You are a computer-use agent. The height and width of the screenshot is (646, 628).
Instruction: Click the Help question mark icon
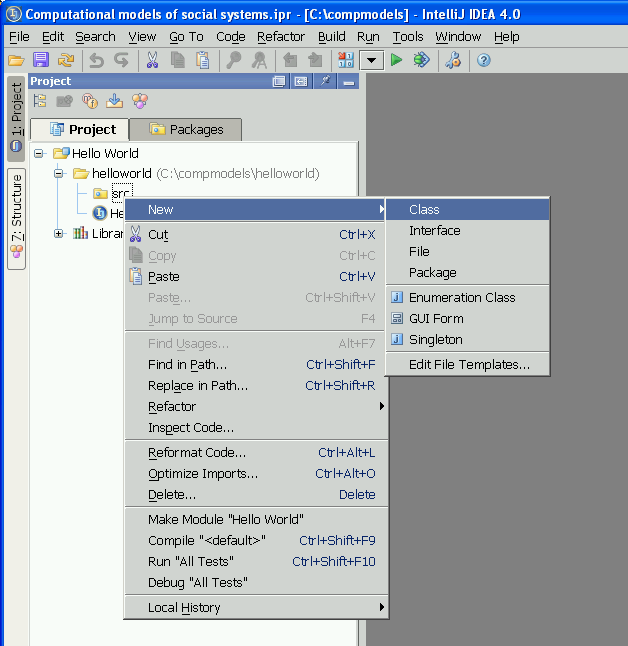pyautogui.click(x=483, y=61)
